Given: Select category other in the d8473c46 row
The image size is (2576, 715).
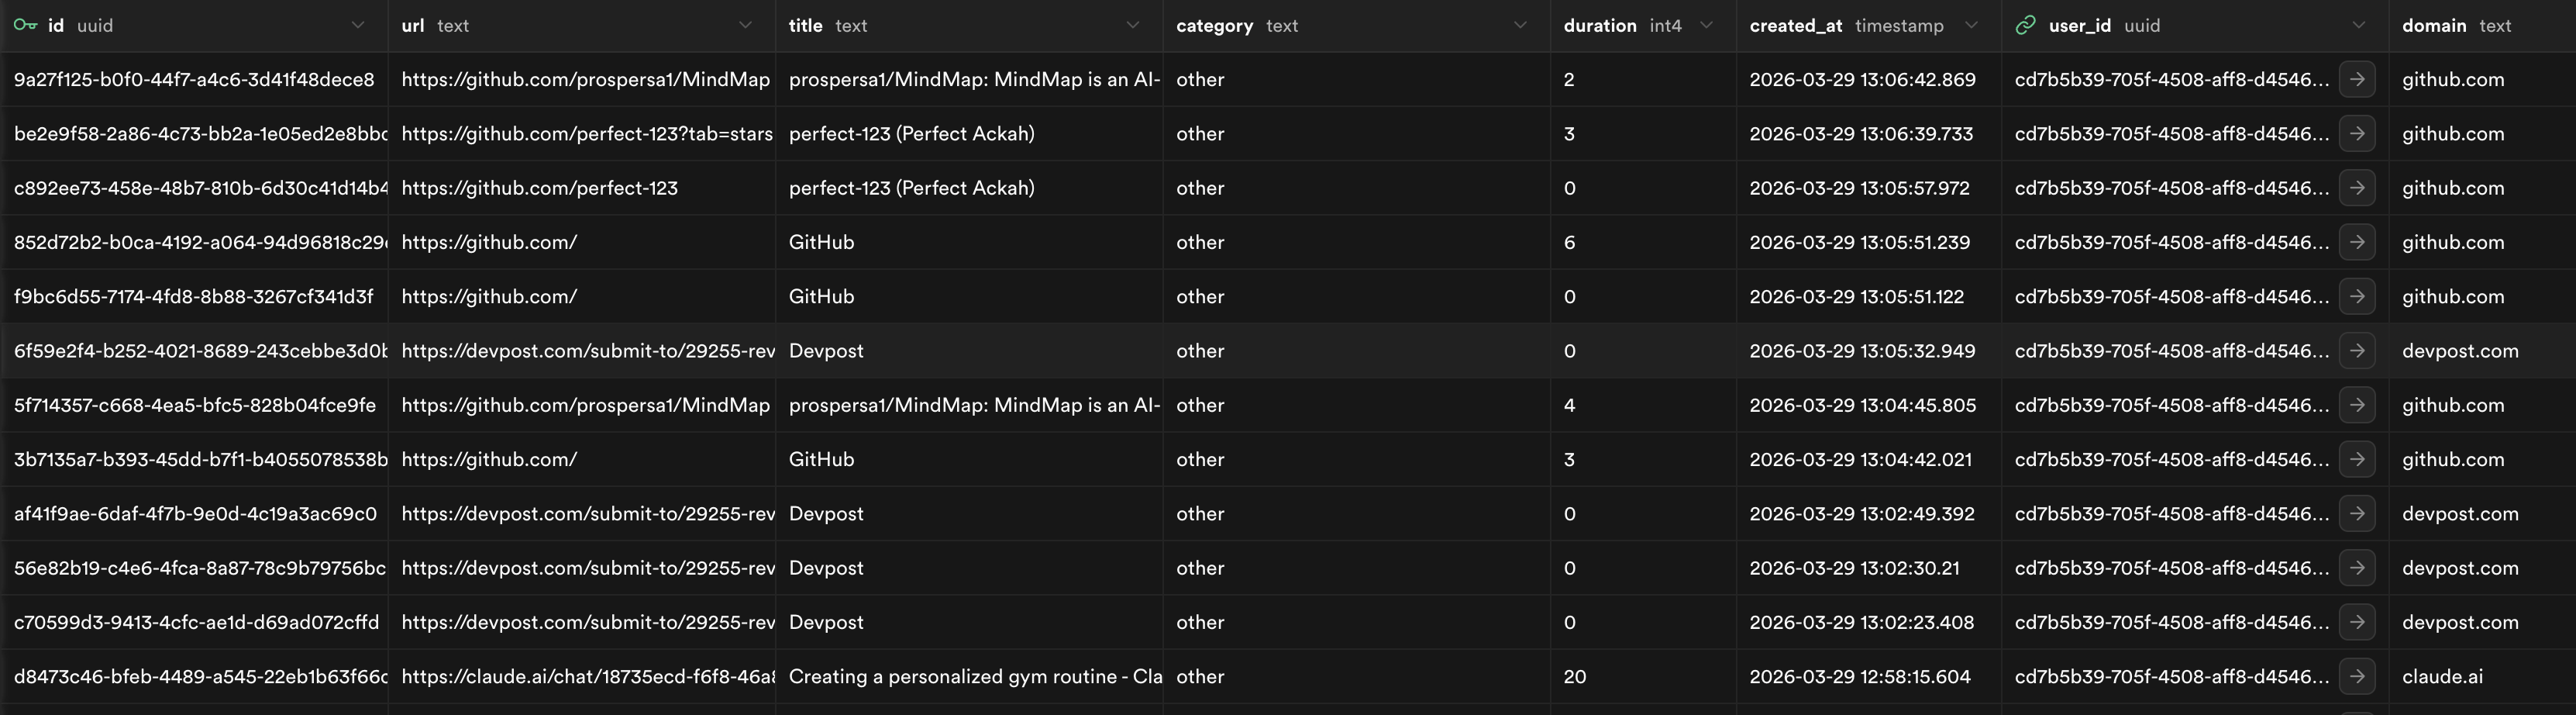Looking at the screenshot, I should pos(1356,676).
